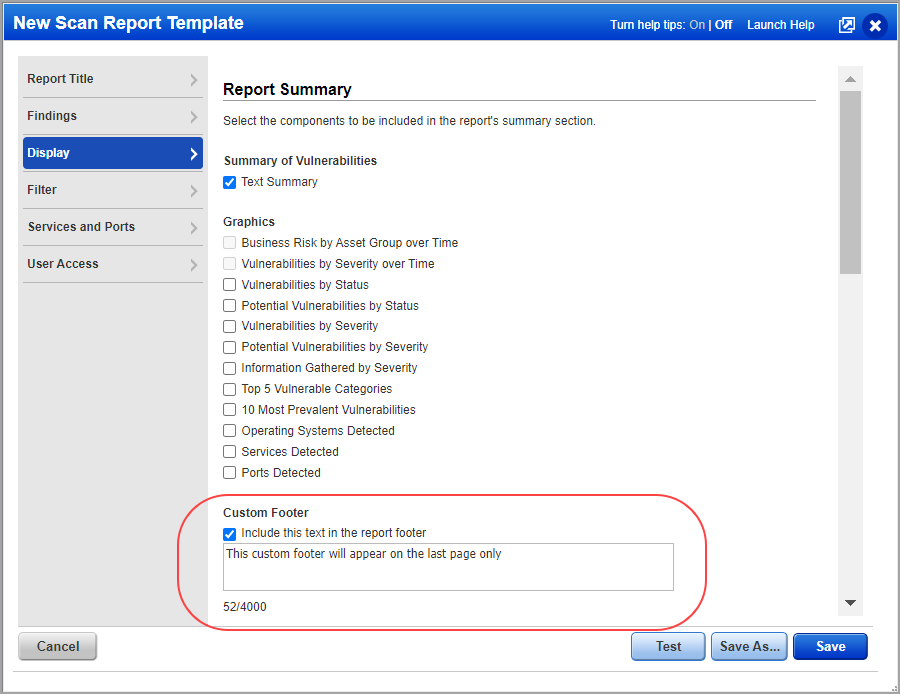900x694 pixels.
Task: Disable the report footer text inclusion
Action: point(229,534)
